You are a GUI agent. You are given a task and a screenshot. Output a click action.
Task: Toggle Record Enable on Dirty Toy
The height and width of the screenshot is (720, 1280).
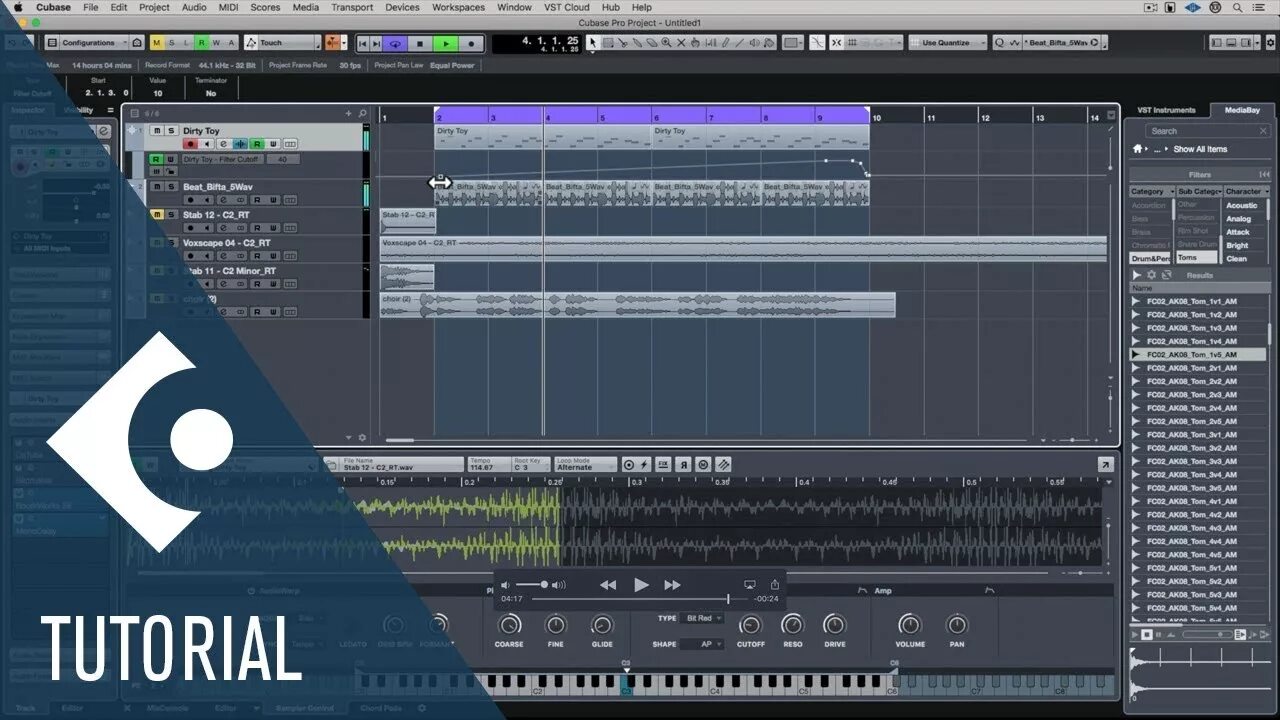[x=190, y=145]
